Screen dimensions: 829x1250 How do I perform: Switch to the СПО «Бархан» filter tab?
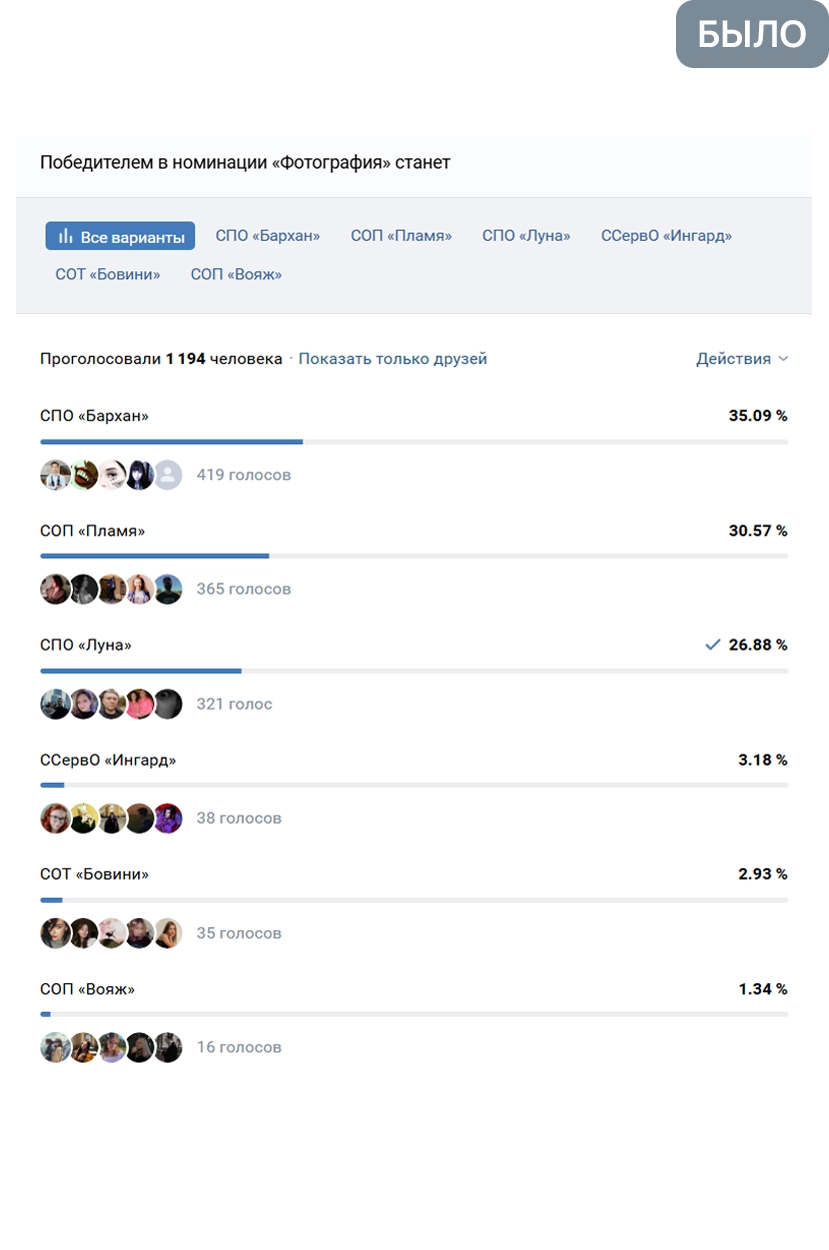tap(268, 236)
